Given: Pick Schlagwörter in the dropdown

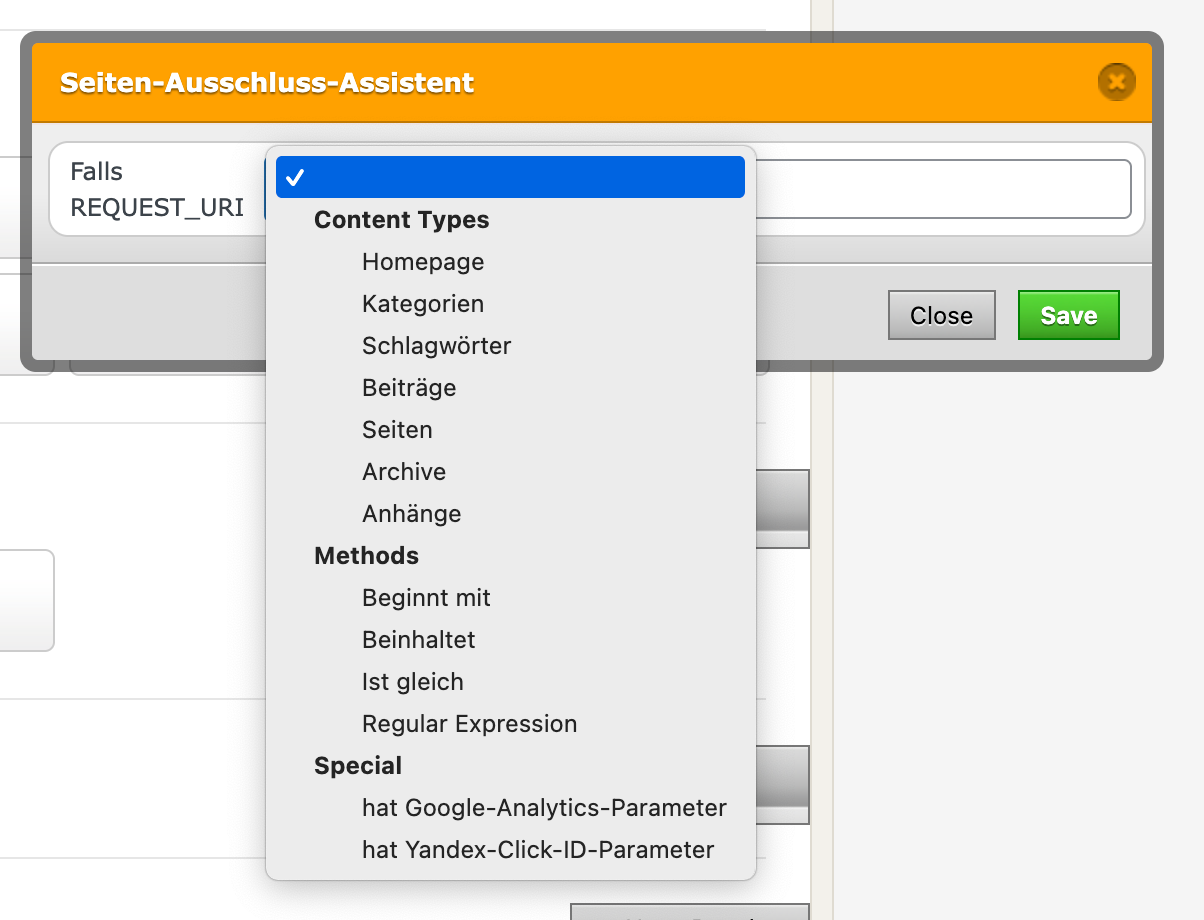Looking at the screenshot, I should click(436, 346).
